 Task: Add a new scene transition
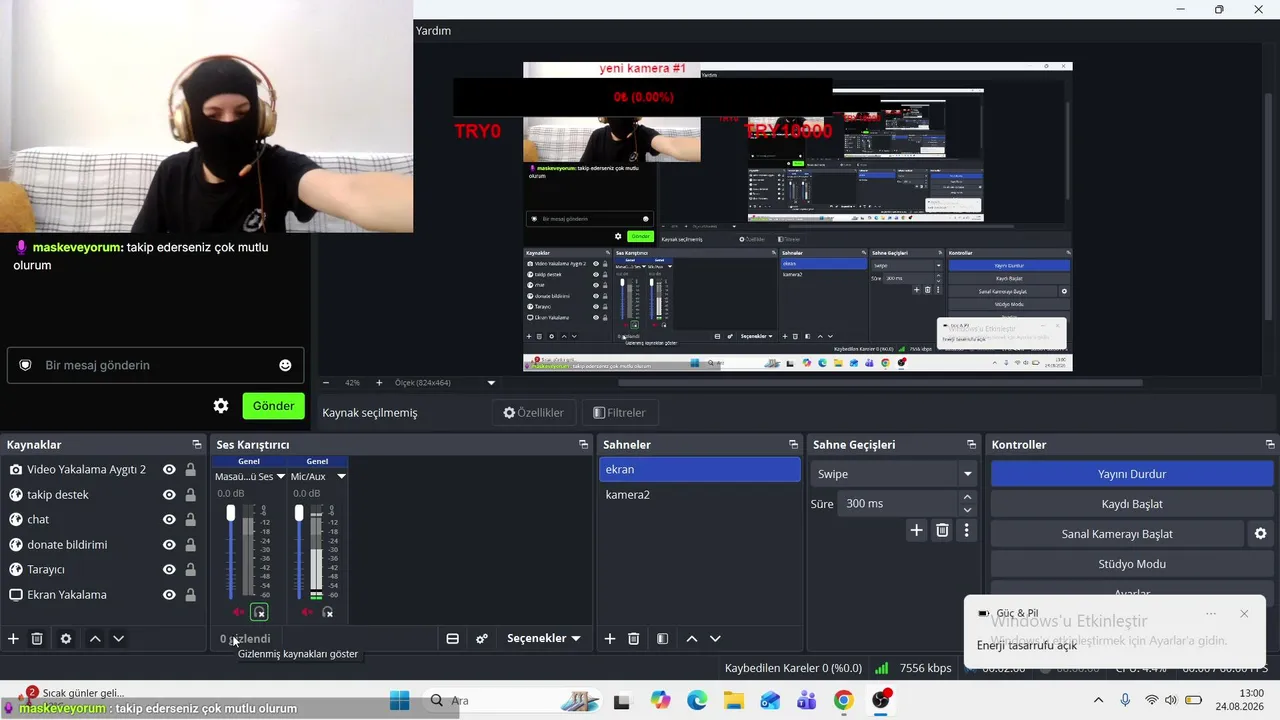[x=916, y=531]
